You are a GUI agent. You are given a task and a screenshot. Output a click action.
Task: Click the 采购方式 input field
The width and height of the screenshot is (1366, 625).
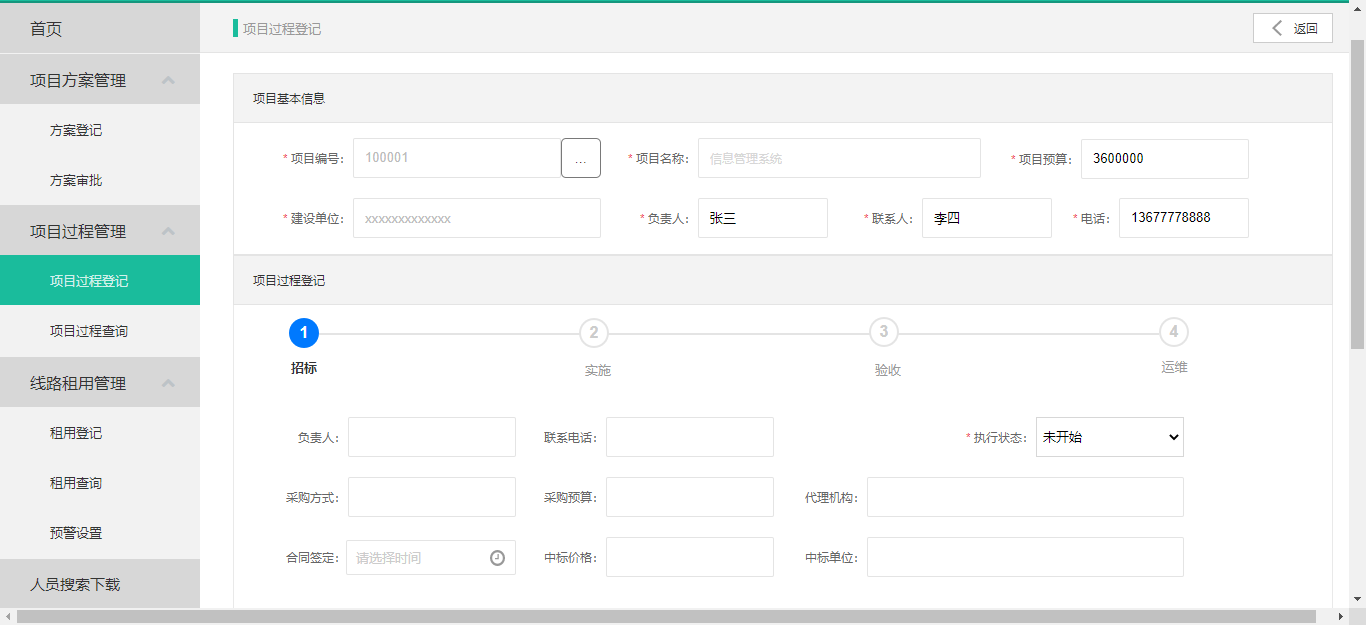coord(432,497)
